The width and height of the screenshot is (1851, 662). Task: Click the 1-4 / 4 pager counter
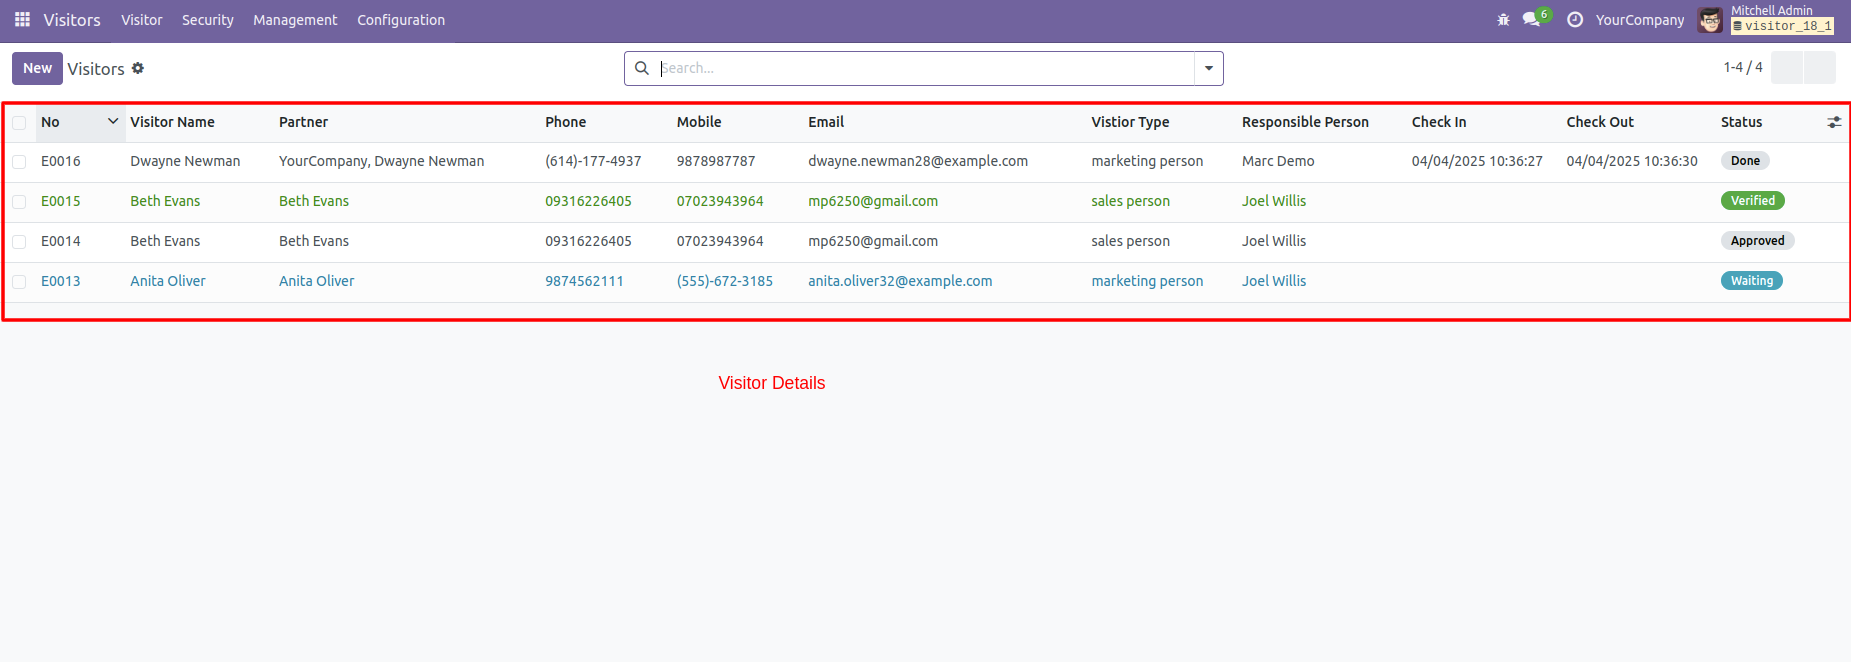(x=1743, y=67)
